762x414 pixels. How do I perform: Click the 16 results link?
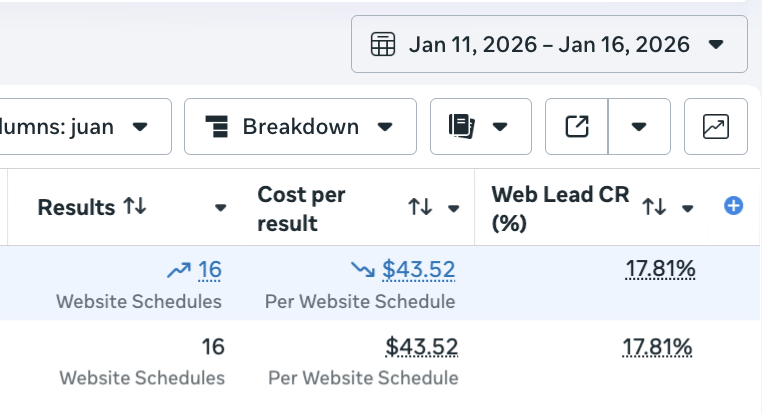click(x=210, y=269)
